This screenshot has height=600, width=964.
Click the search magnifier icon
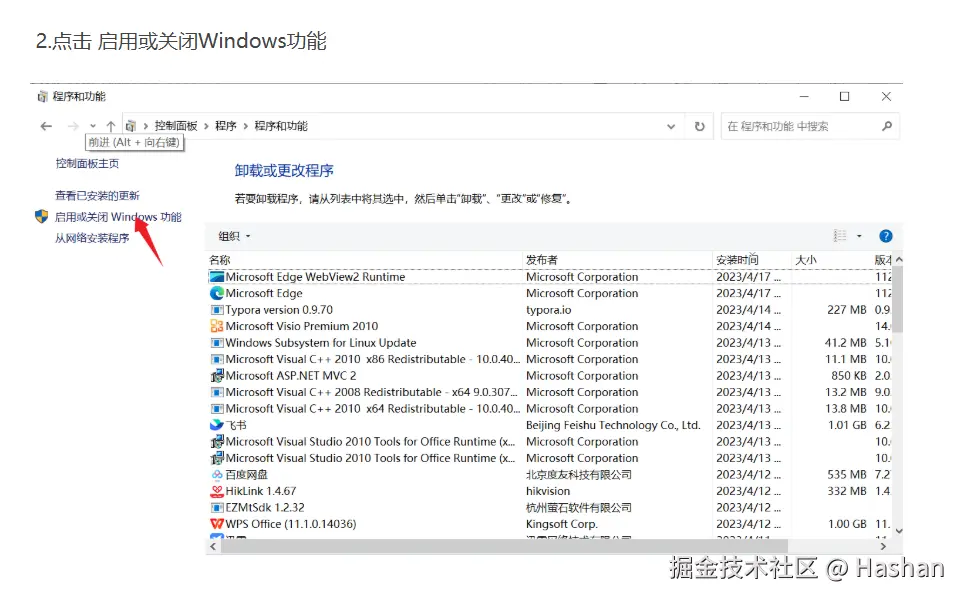pyautogui.click(x=887, y=126)
